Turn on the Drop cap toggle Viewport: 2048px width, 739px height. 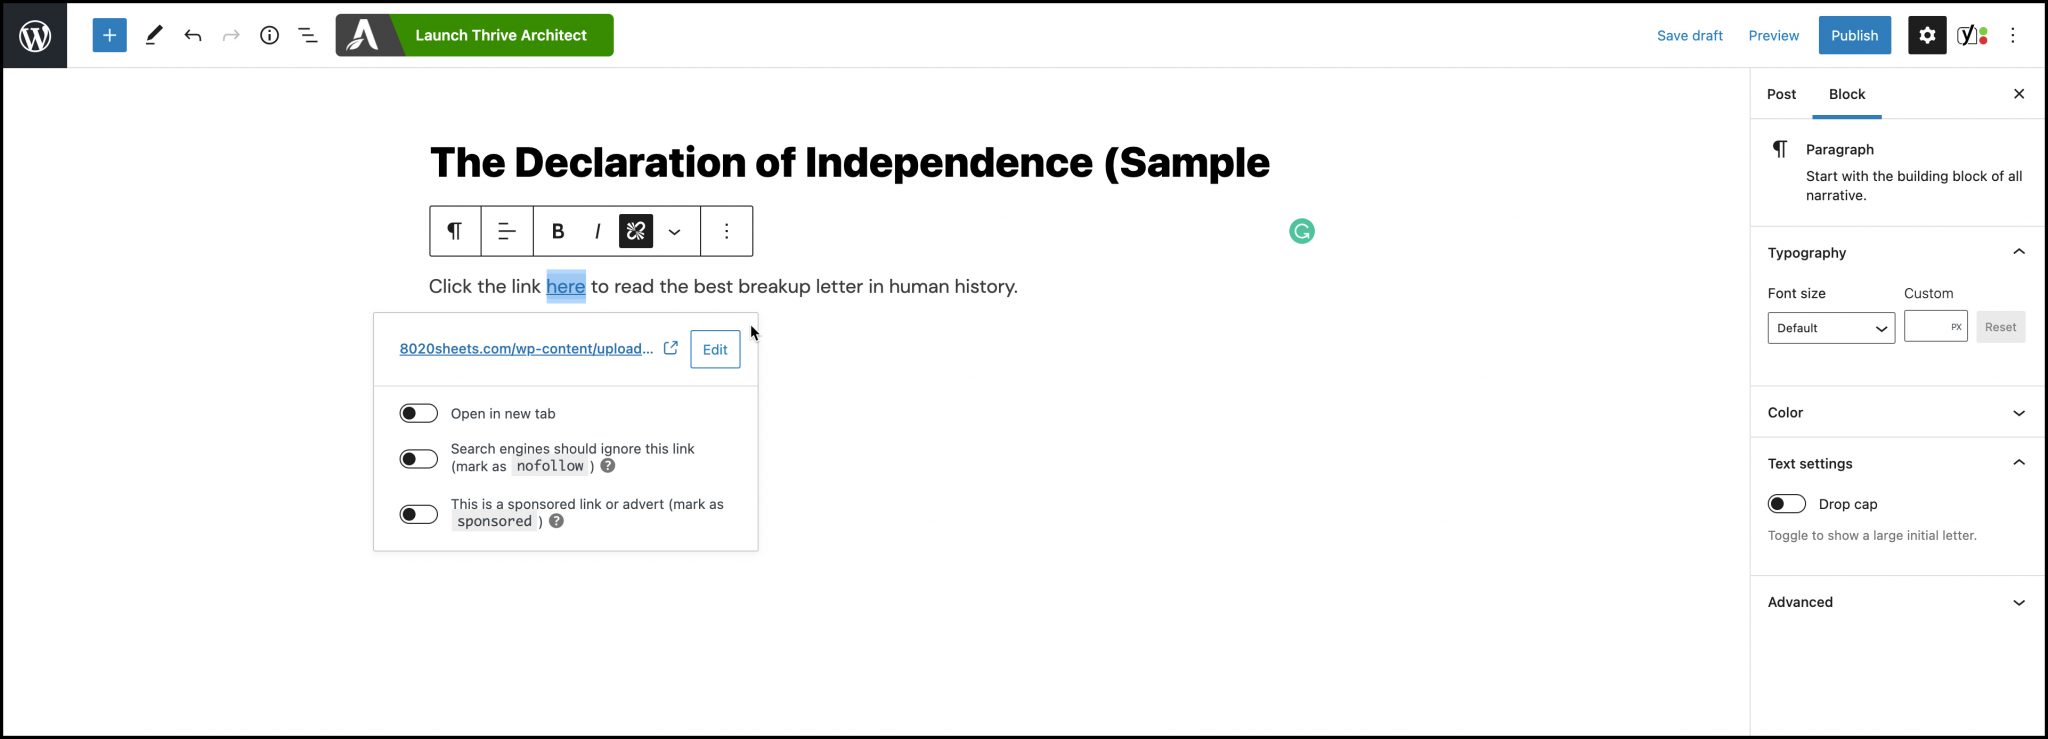[x=1786, y=504]
